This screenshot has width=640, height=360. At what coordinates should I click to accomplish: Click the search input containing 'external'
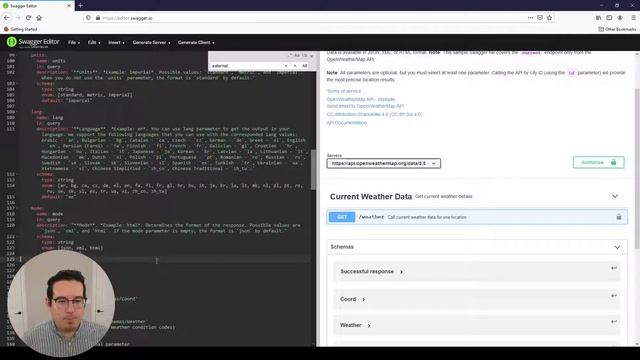pyautogui.click(x=246, y=66)
